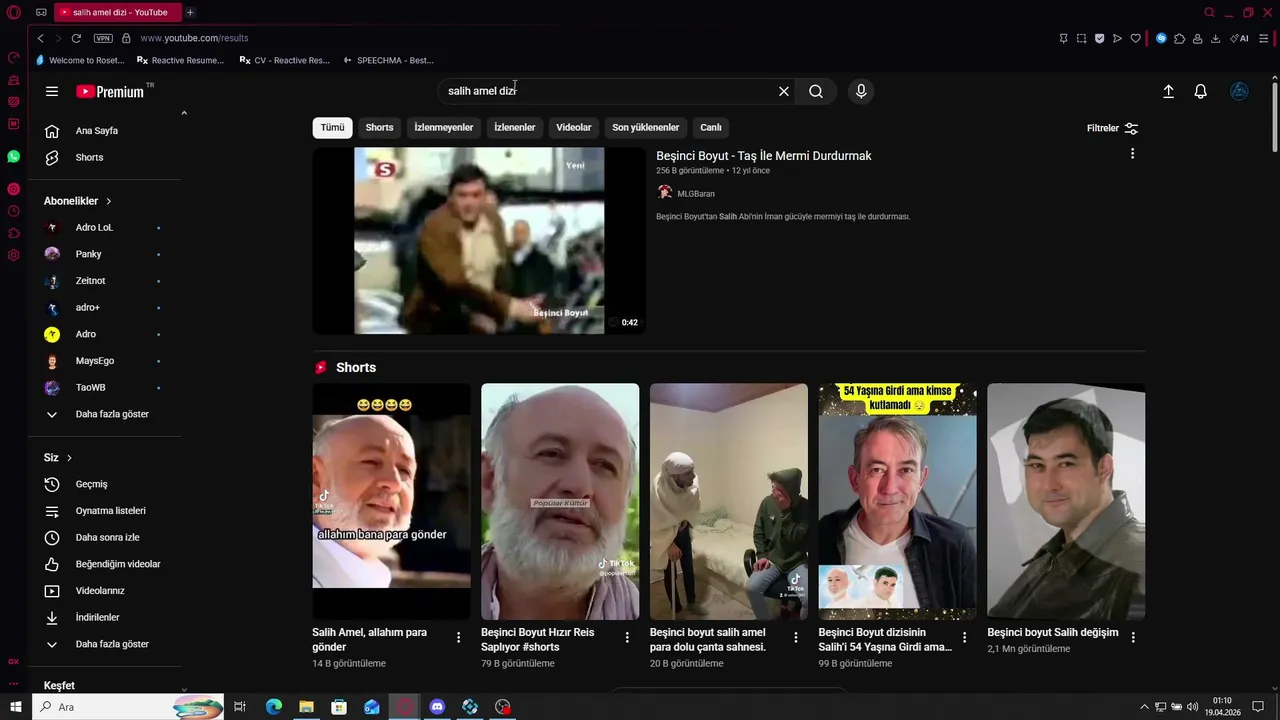Viewport: 1280px width, 720px height.
Task: Expand the Abonelikler section chevron
Action: 109,201
